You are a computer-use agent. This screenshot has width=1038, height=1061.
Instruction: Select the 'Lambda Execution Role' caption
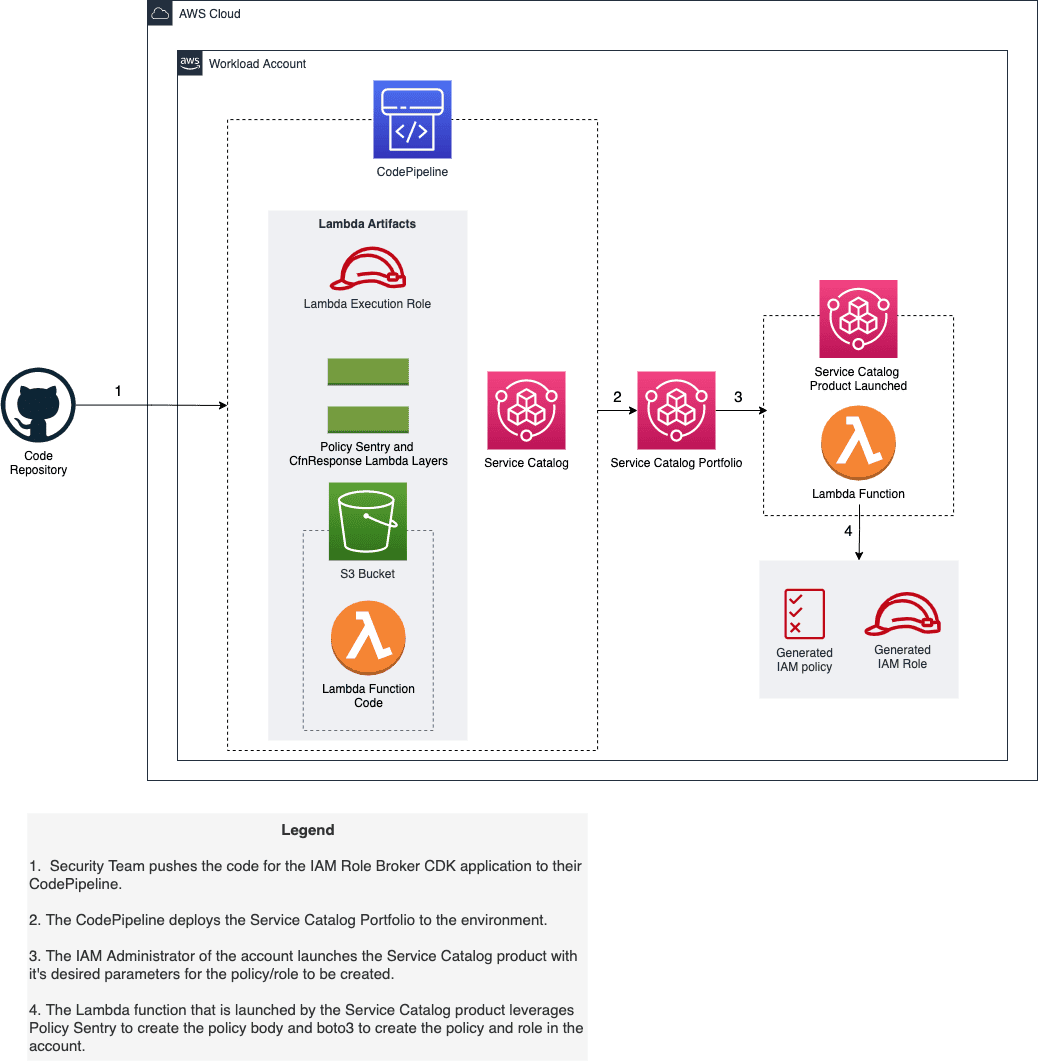point(367,304)
